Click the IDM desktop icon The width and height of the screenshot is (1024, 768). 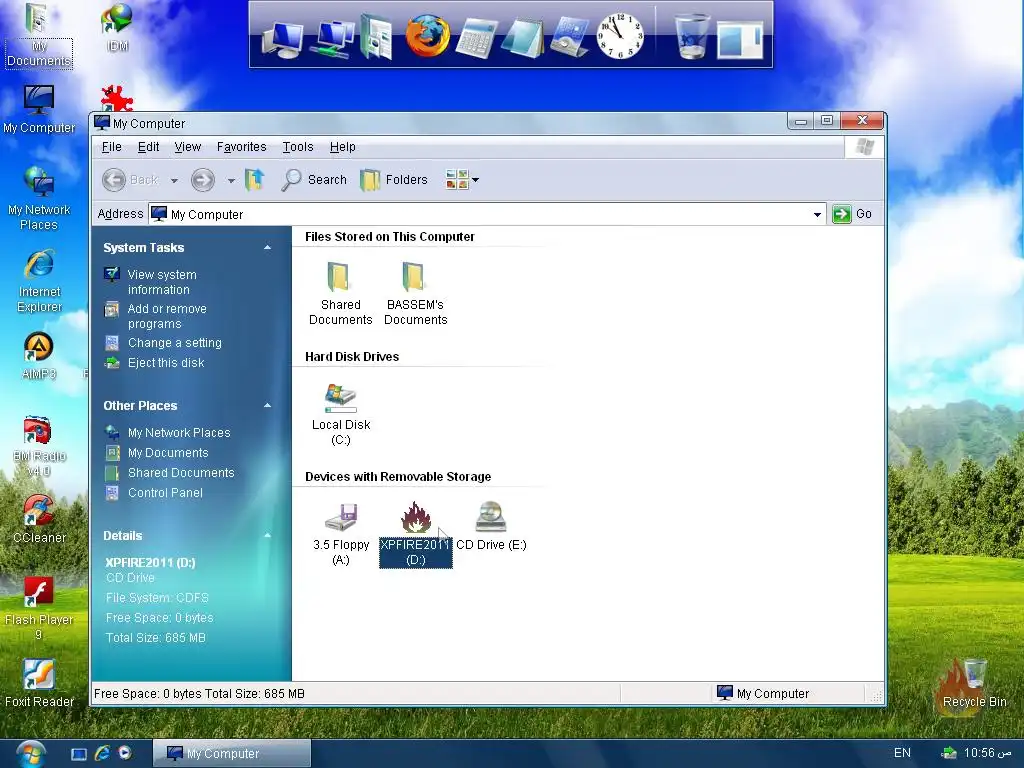(117, 26)
